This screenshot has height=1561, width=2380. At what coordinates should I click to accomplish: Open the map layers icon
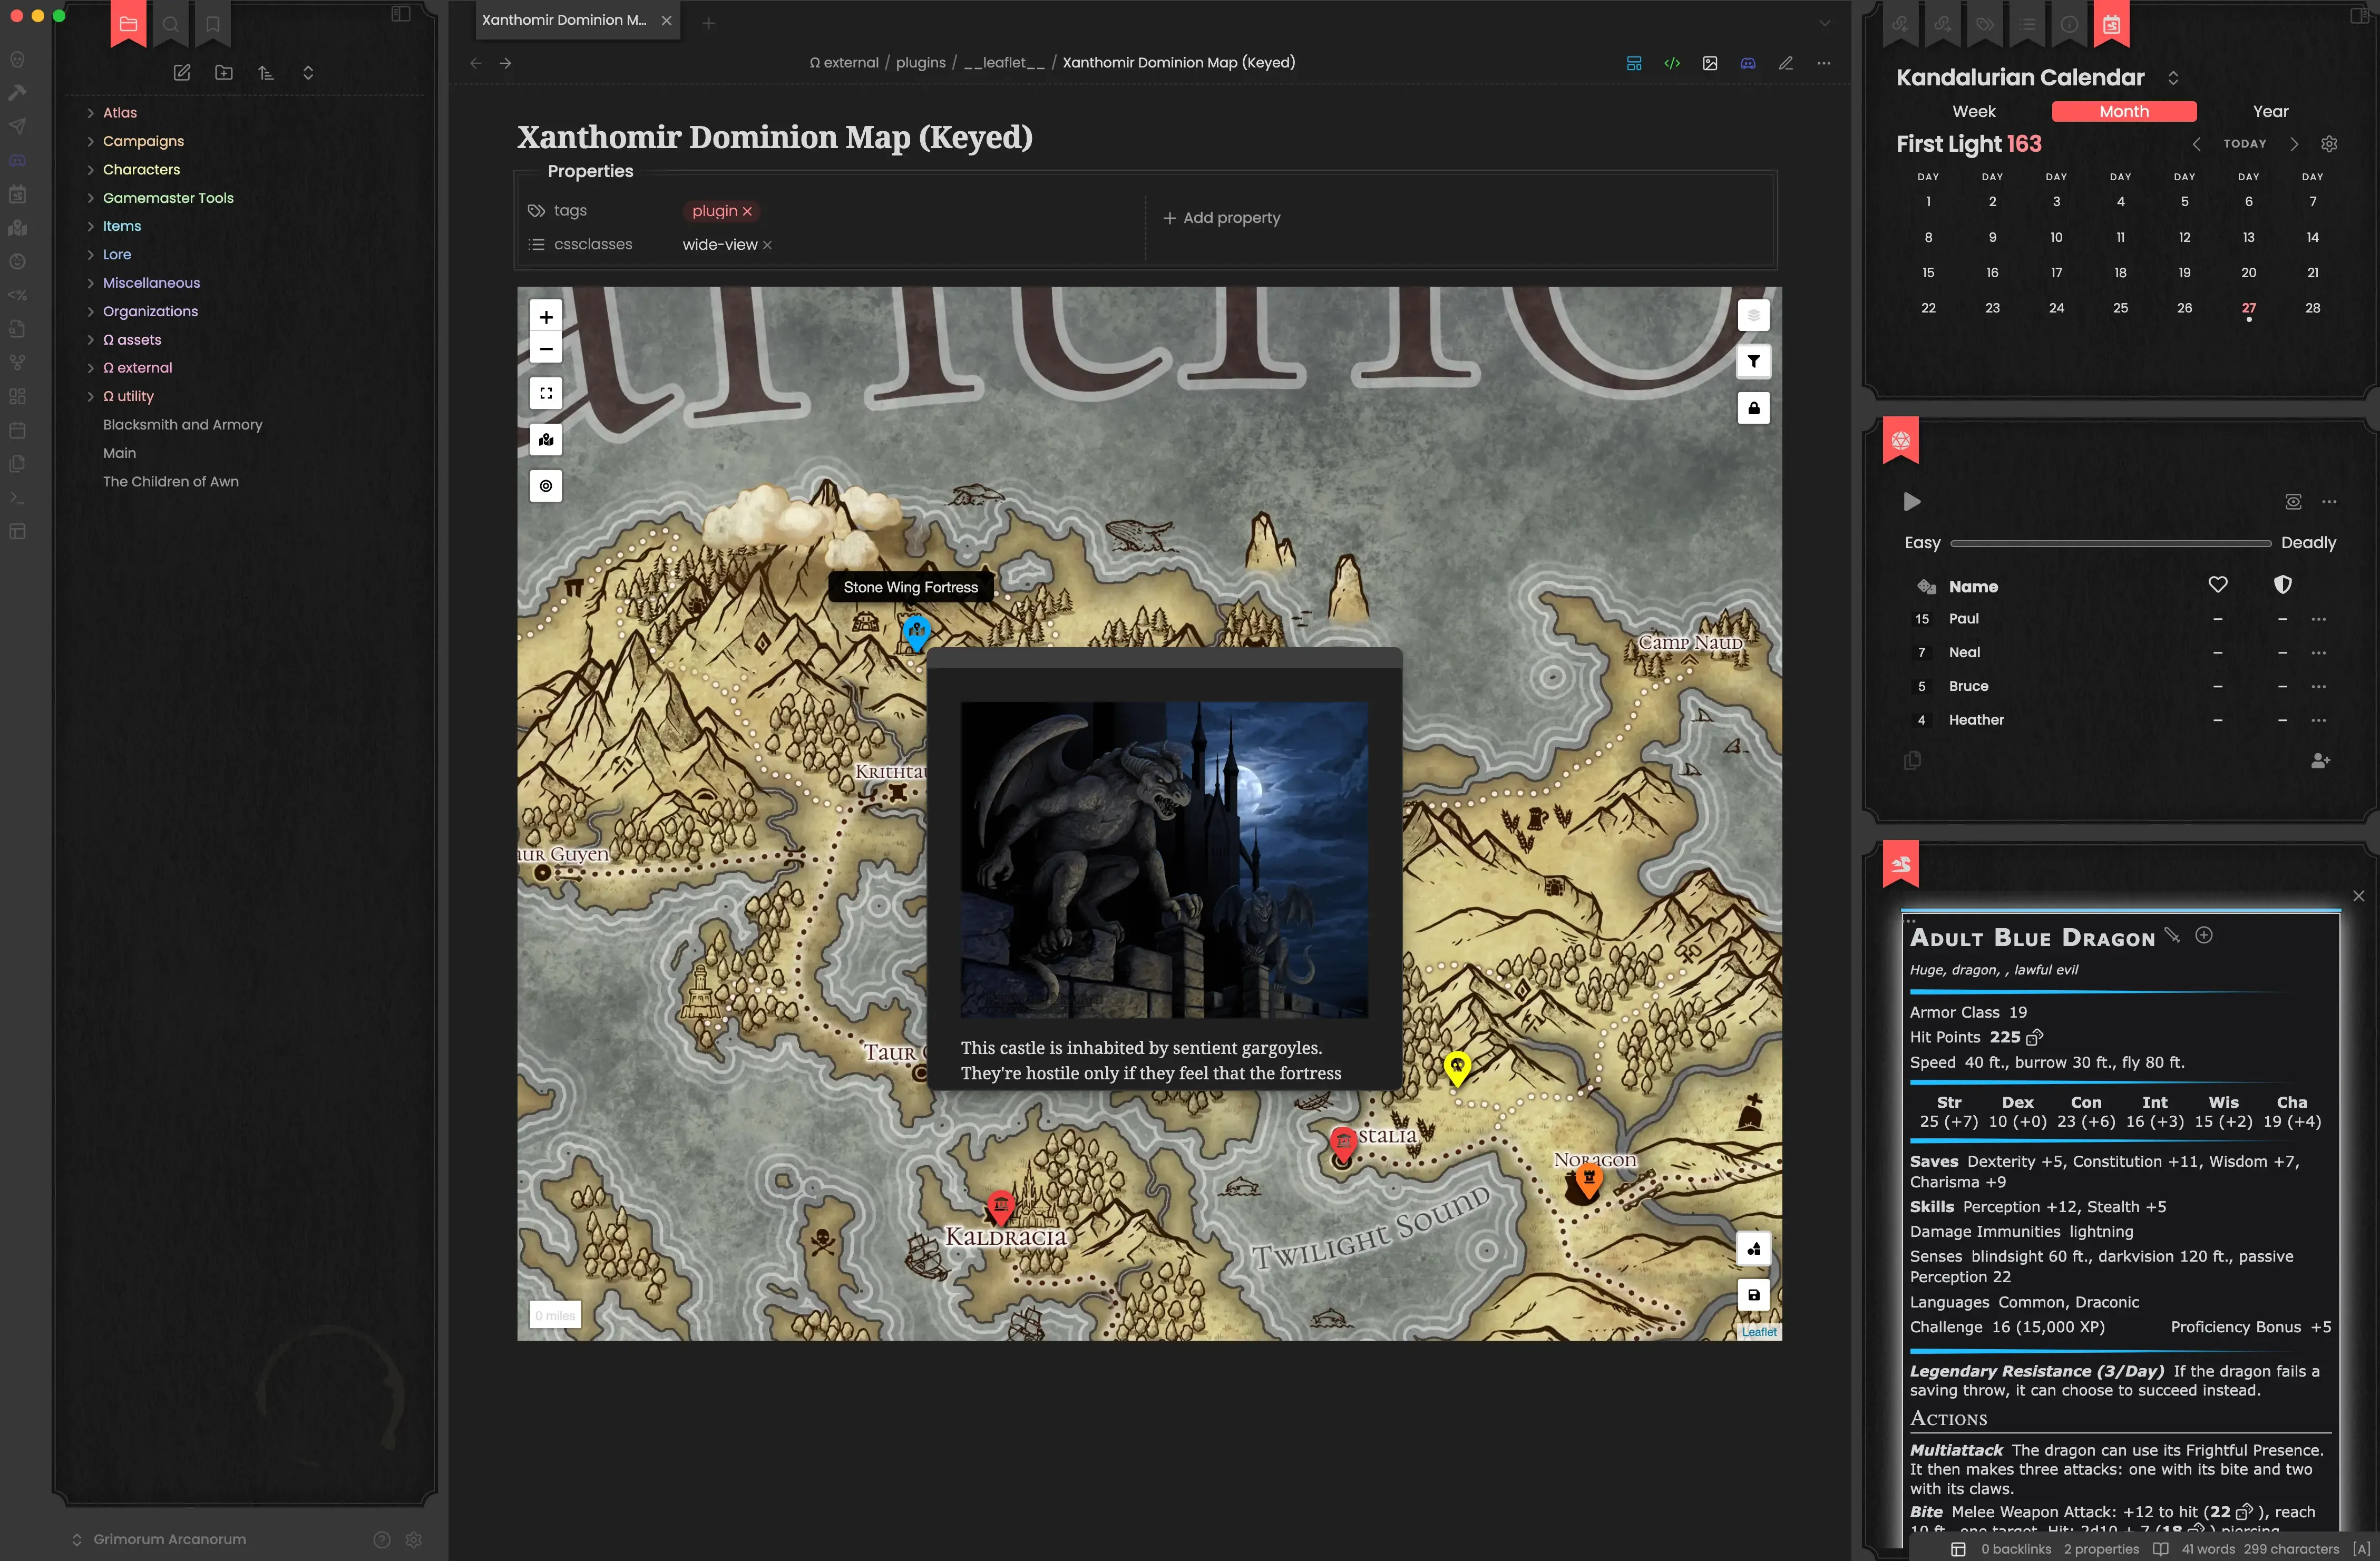[x=1753, y=315]
